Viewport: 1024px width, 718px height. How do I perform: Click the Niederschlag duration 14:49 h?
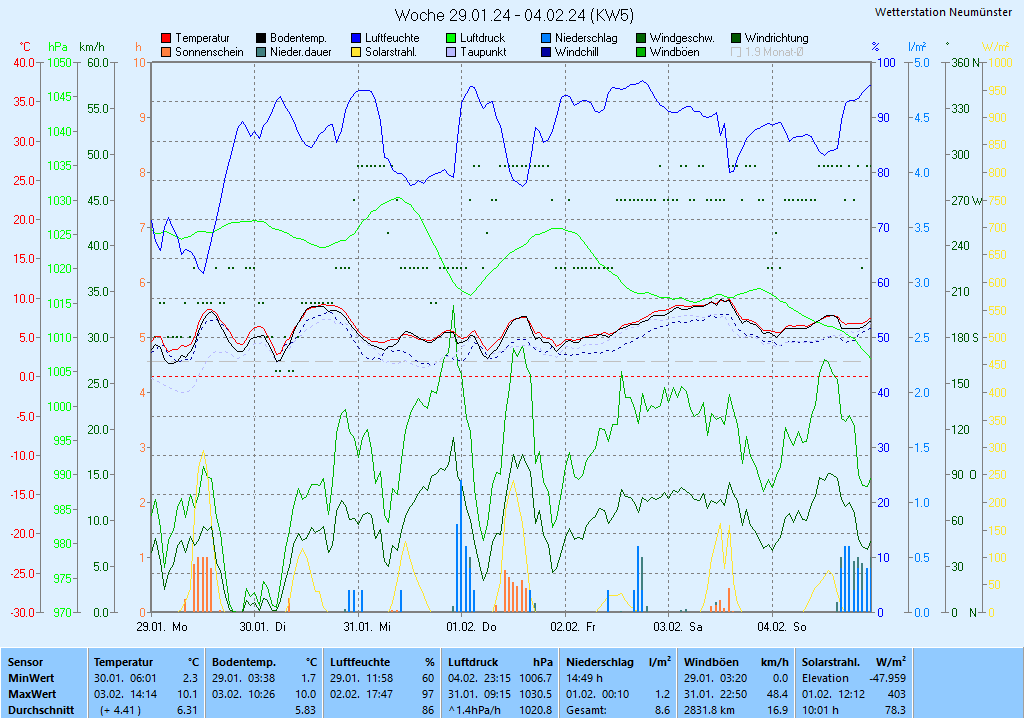[584, 678]
